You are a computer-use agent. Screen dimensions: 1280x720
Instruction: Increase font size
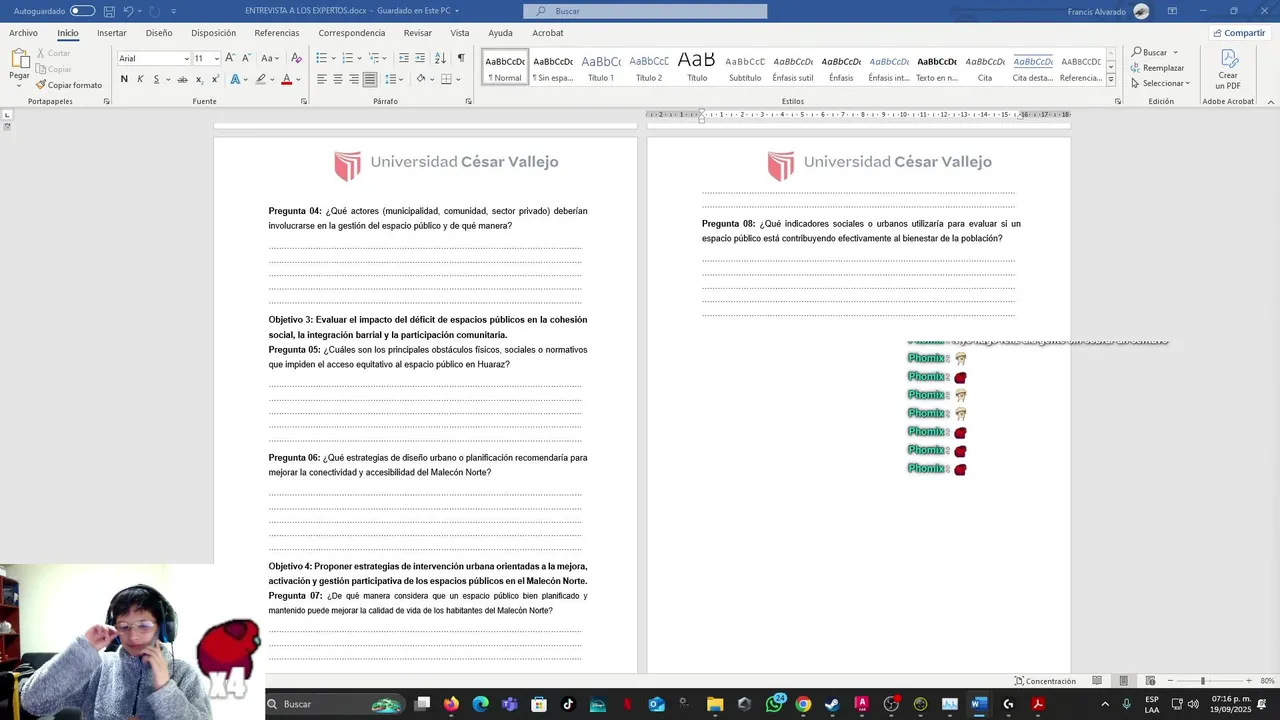pyautogui.click(x=230, y=58)
